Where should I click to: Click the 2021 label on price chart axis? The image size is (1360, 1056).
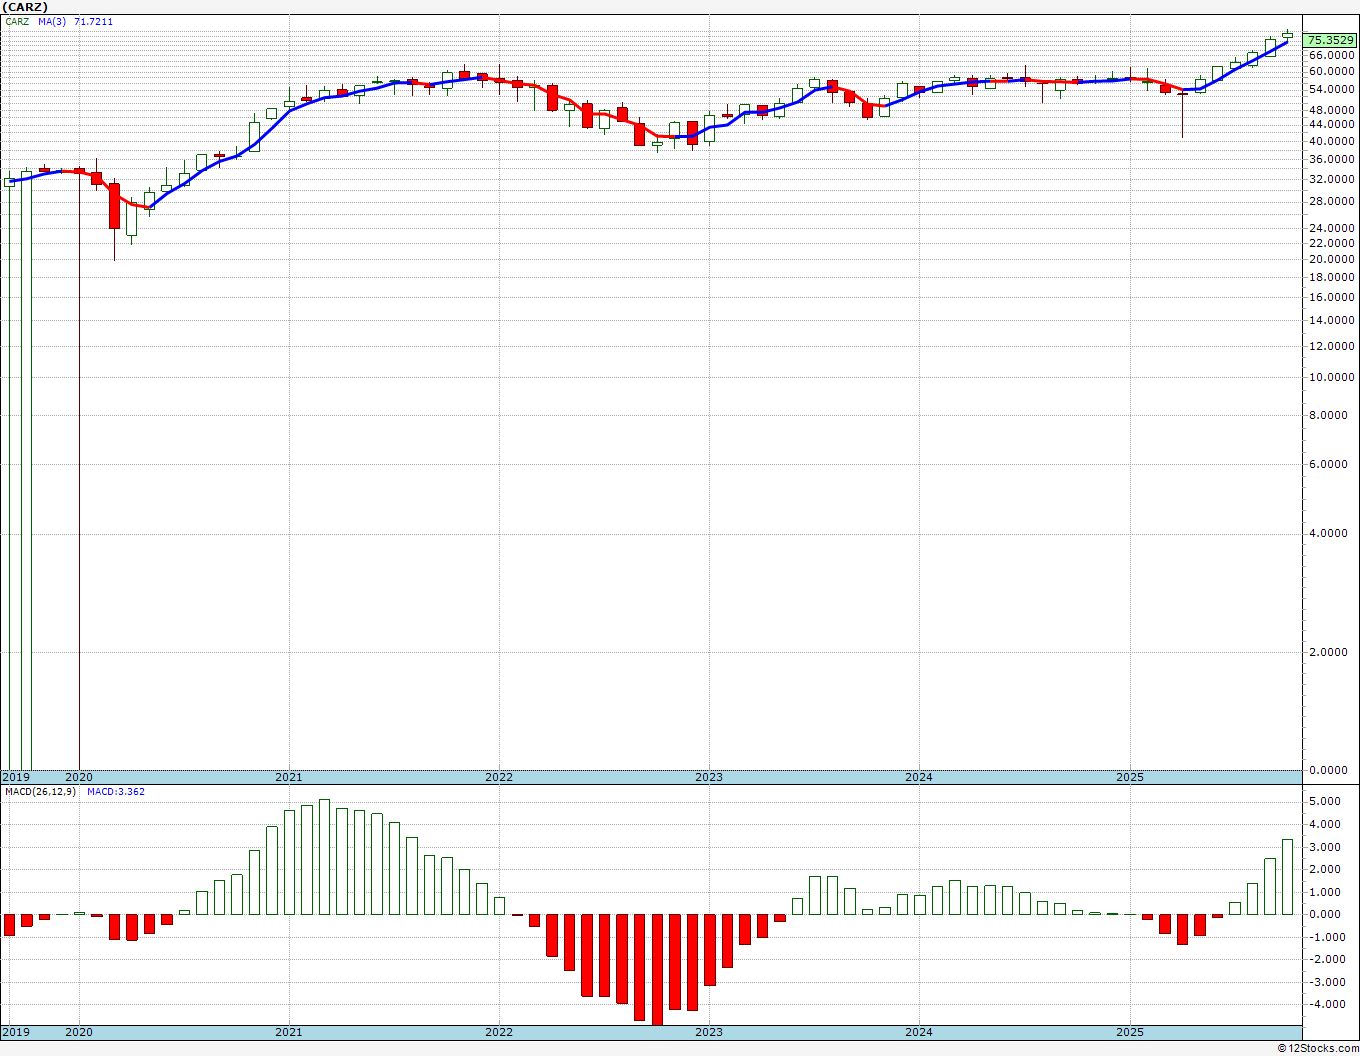coord(288,777)
